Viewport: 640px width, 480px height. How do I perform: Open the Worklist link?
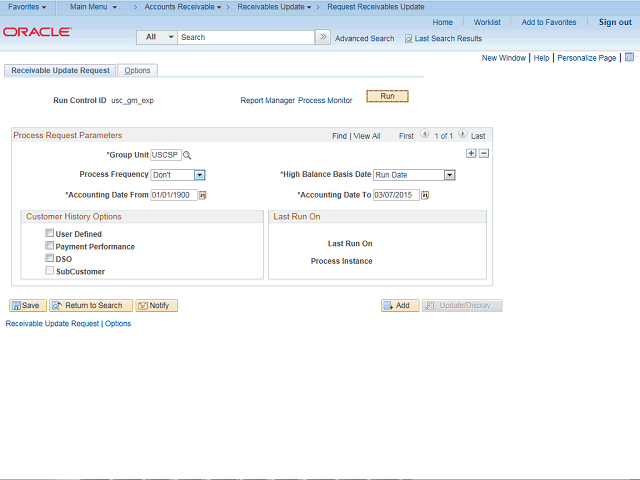point(487,22)
